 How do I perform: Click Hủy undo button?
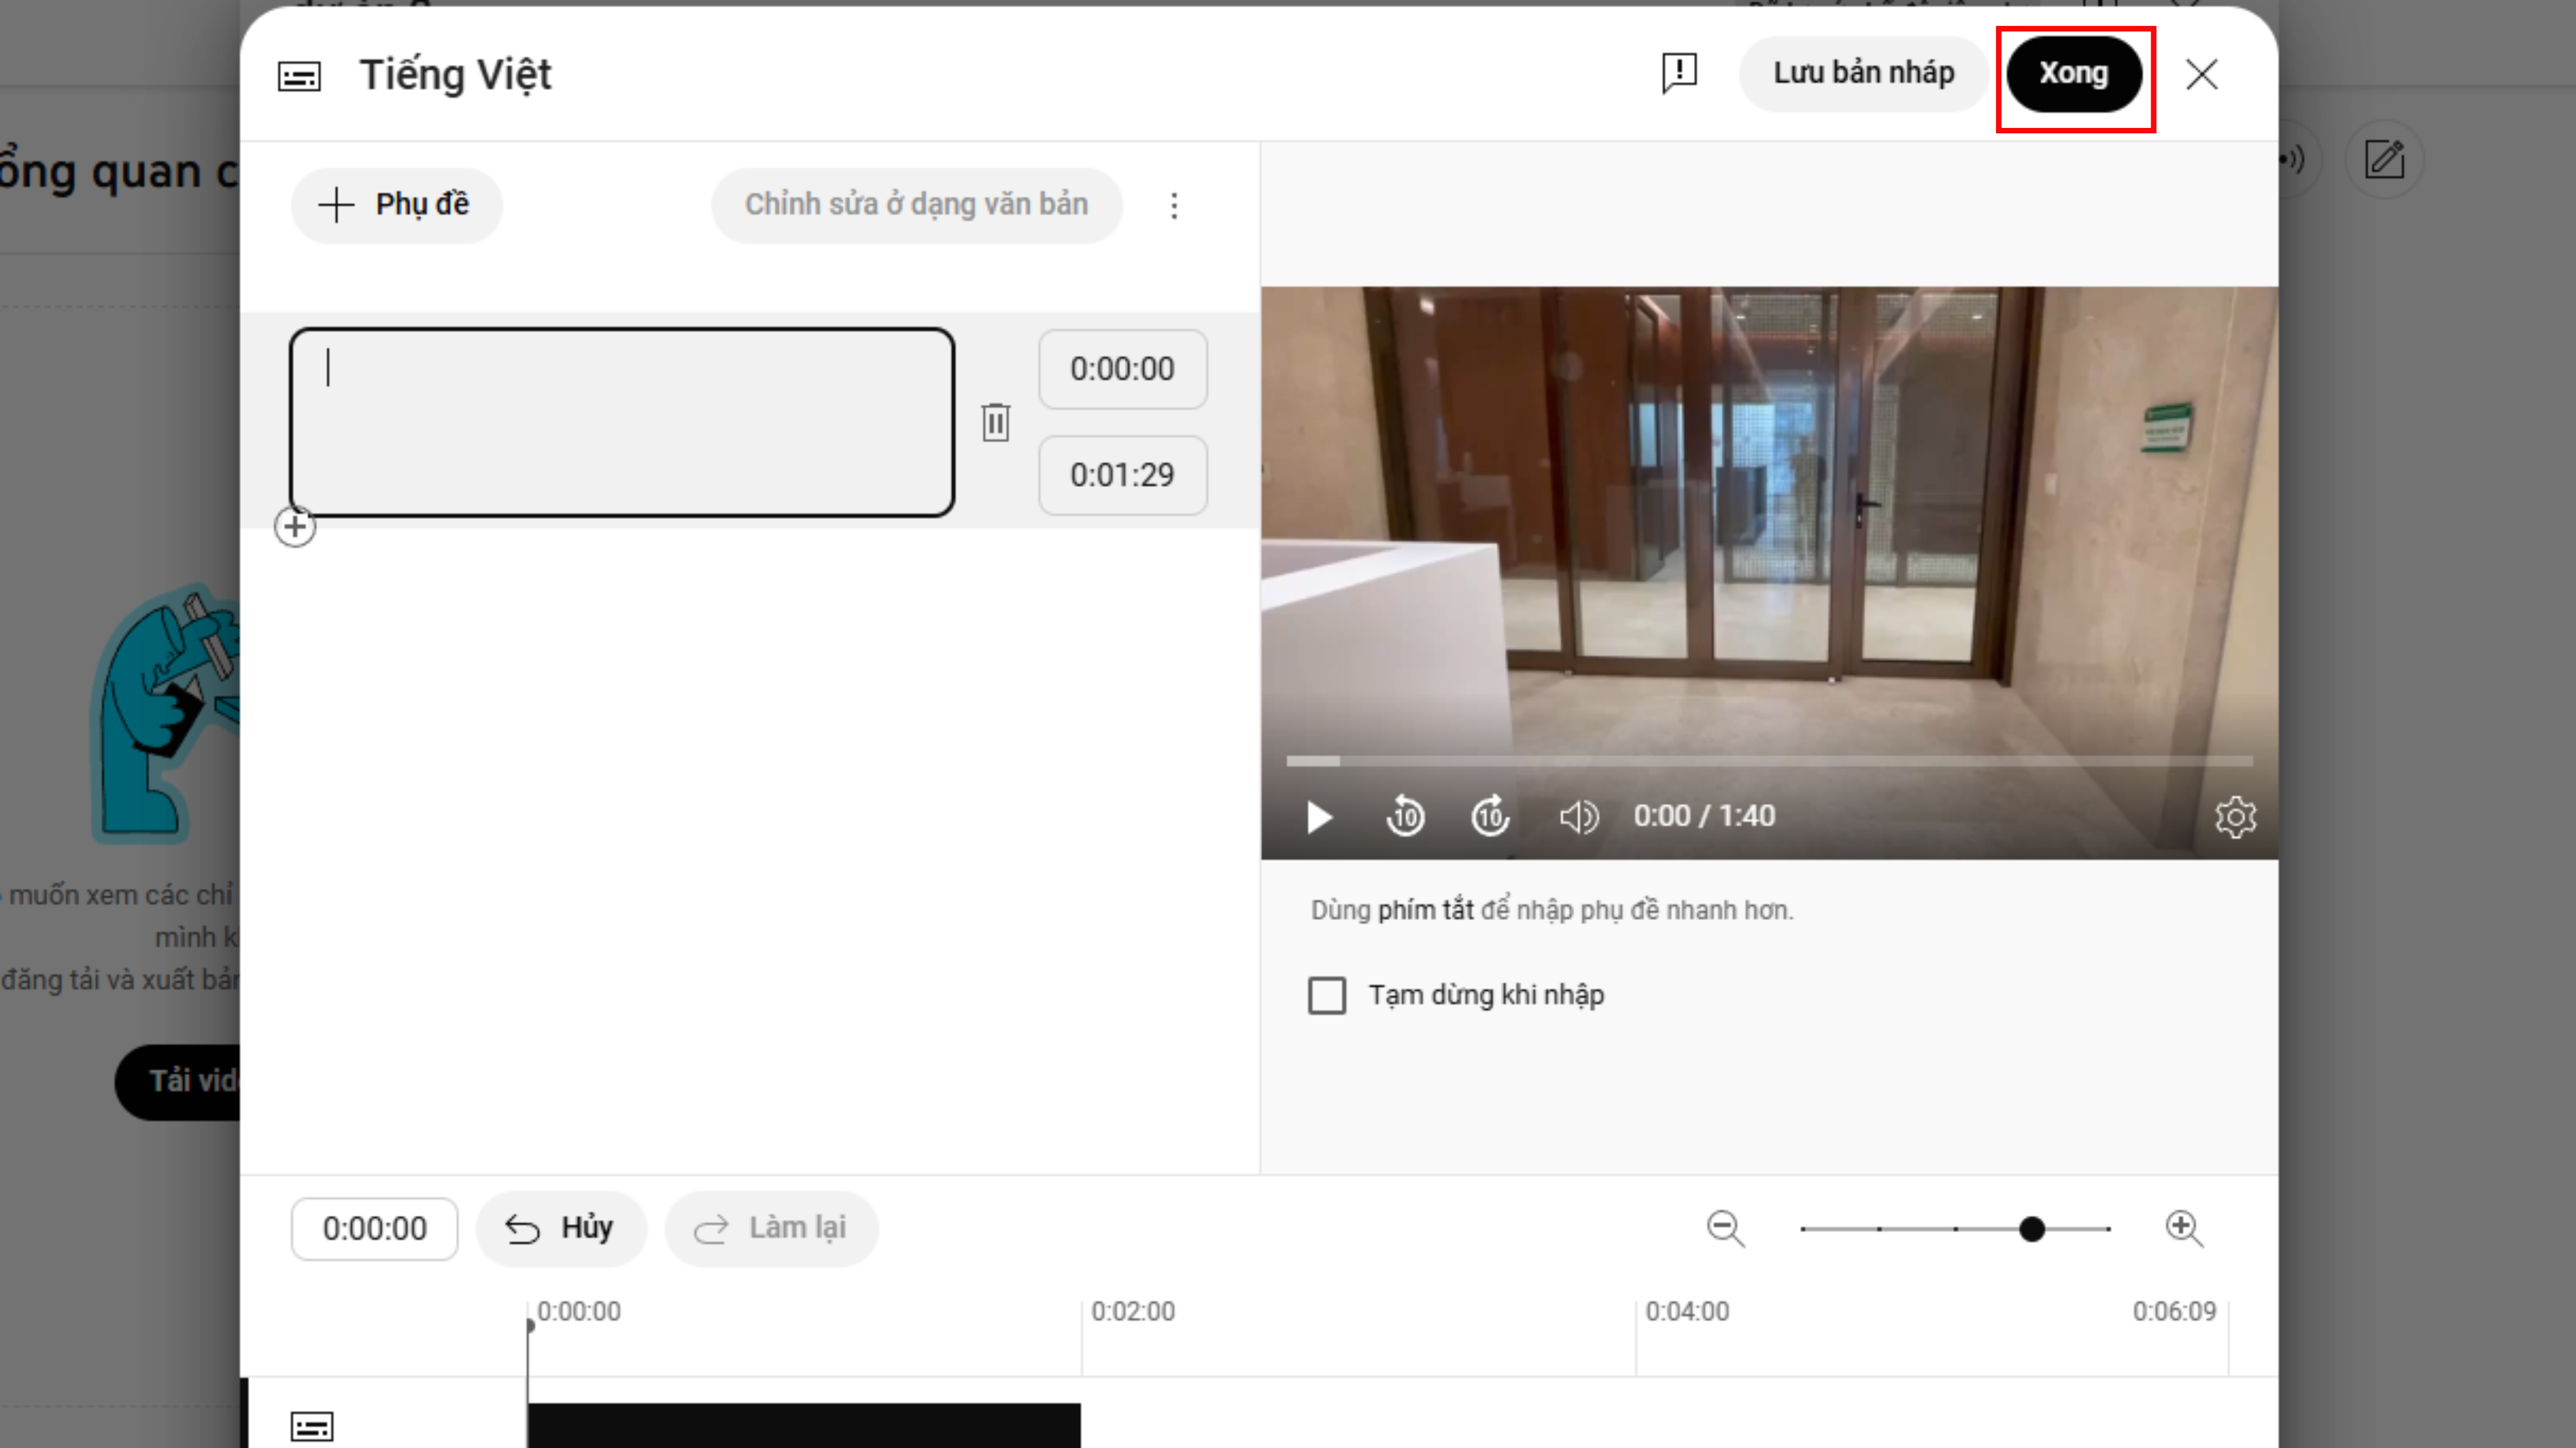(x=560, y=1228)
